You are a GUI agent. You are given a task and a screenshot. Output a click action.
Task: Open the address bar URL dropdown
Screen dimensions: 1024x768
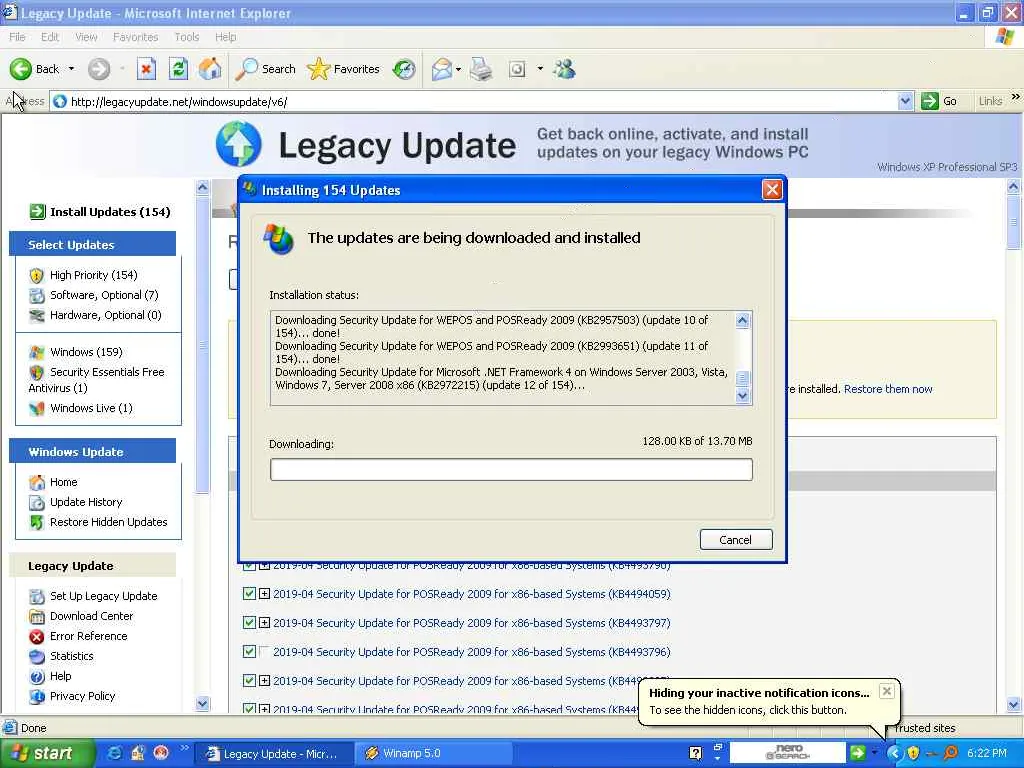(x=904, y=101)
